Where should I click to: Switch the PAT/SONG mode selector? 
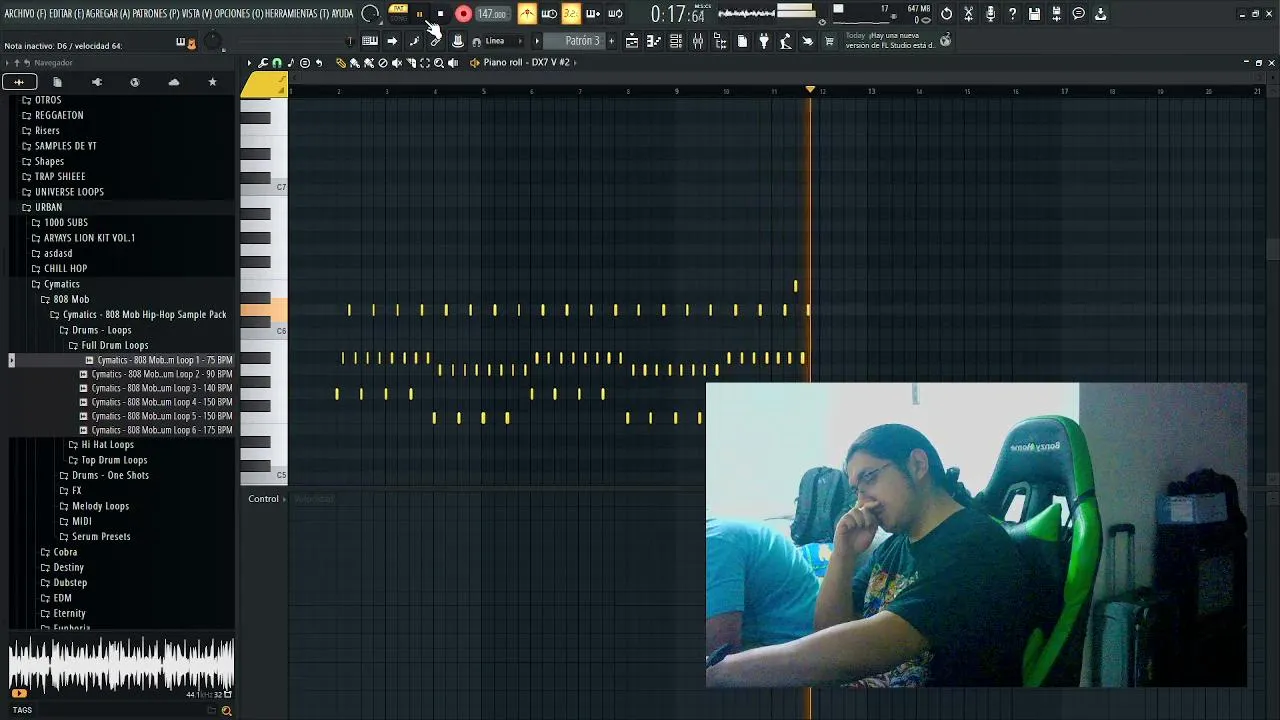tap(398, 14)
